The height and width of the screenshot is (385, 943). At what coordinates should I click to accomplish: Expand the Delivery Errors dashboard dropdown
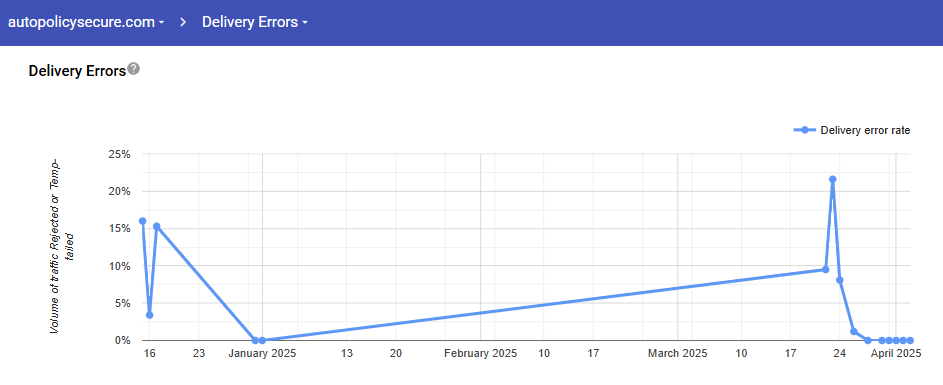pyautogui.click(x=255, y=22)
